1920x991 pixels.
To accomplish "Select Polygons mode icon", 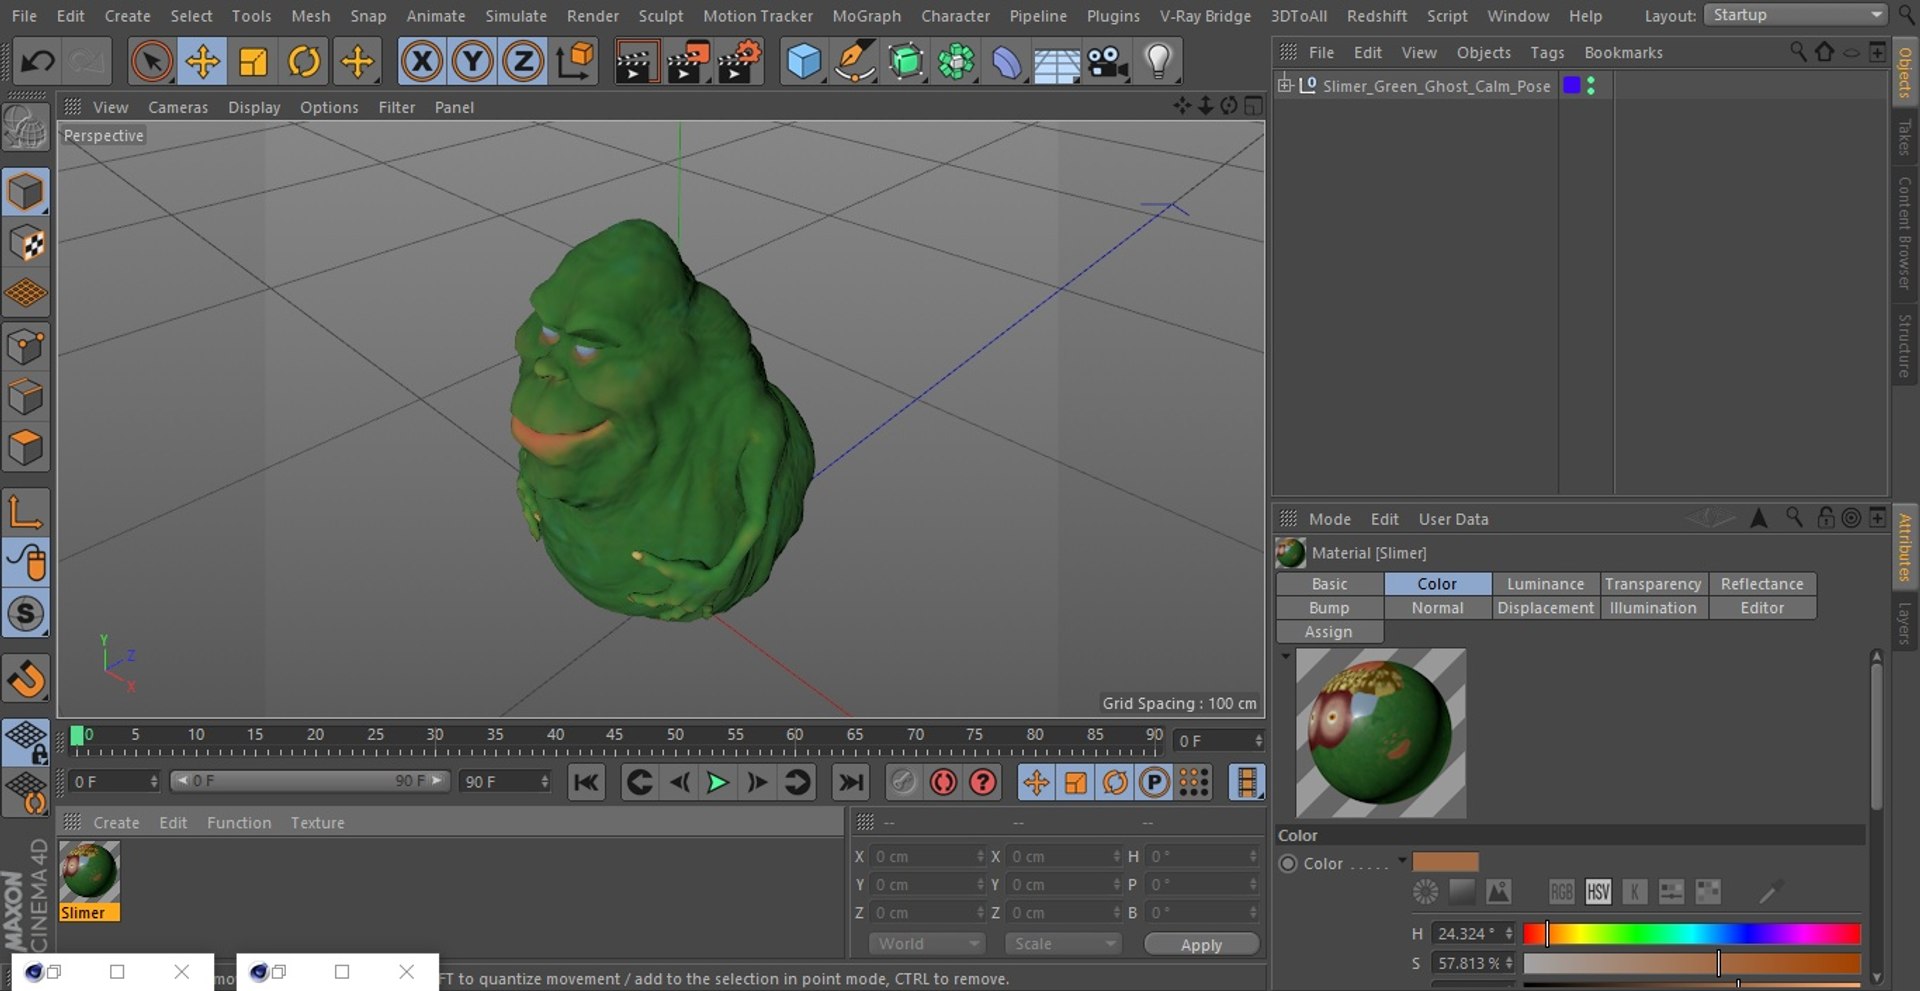I will tap(26, 448).
